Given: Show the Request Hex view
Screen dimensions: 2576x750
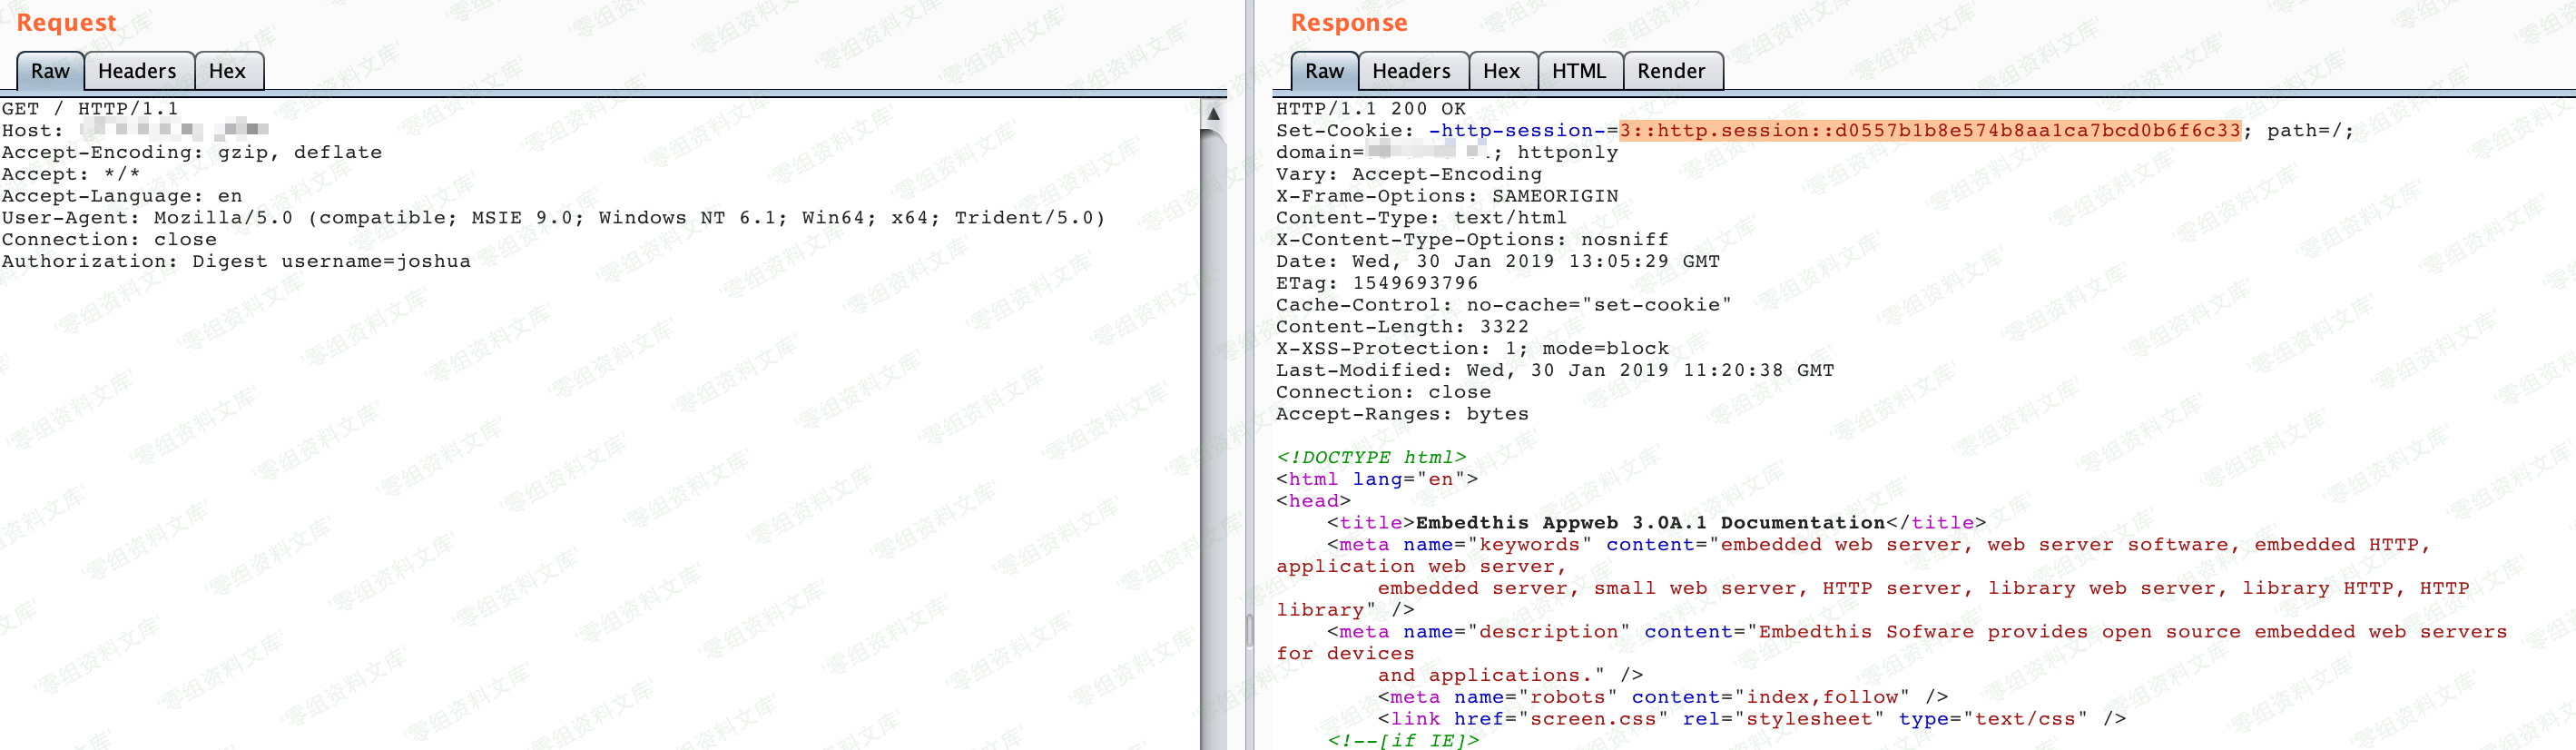Looking at the screenshot, I should (227, 71).
